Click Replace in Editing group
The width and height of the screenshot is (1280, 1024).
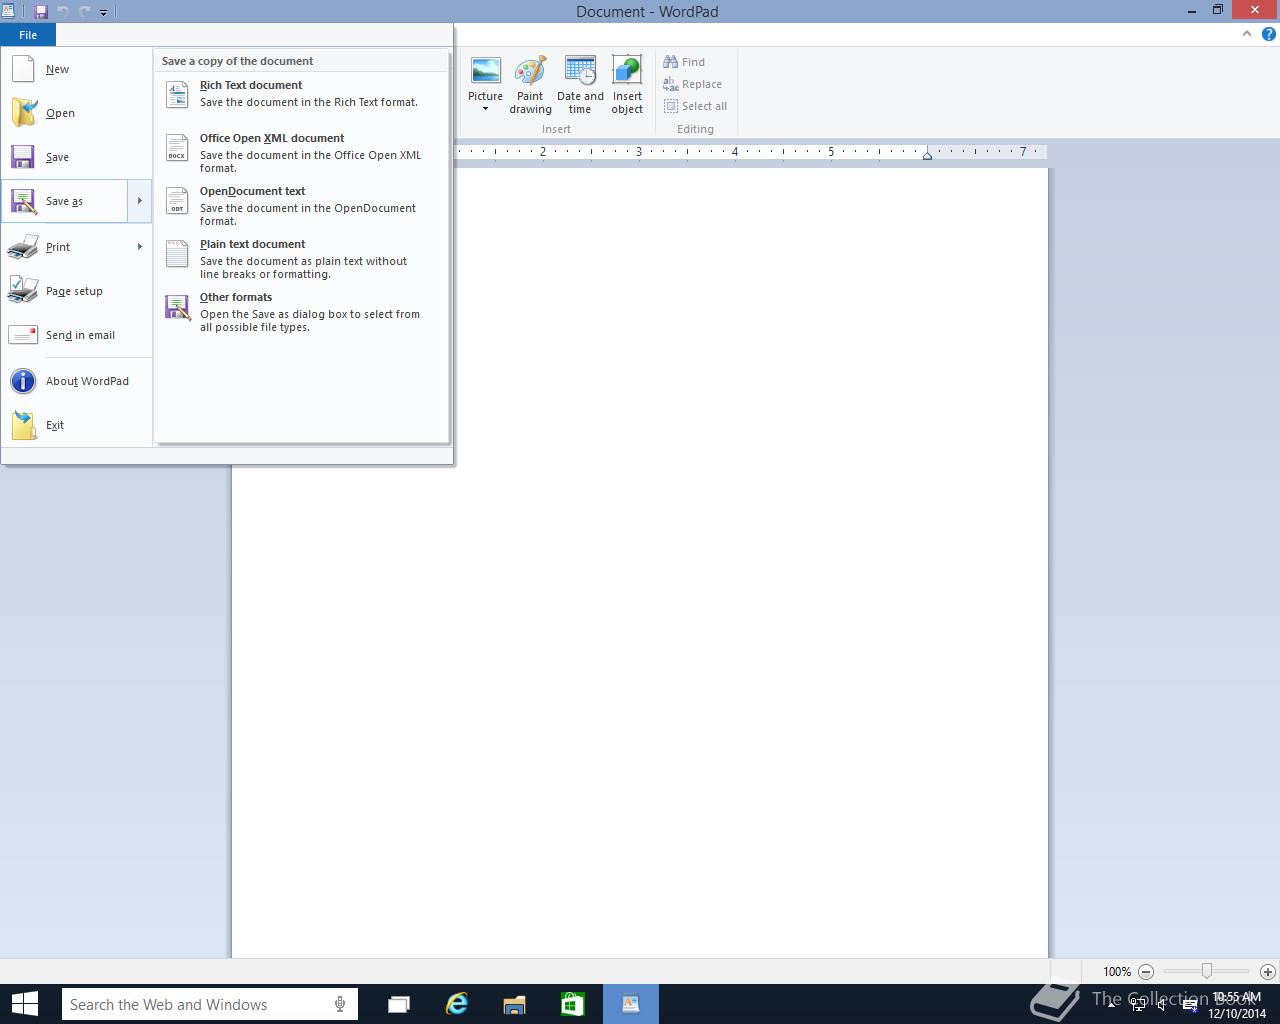tap(692, 84)
